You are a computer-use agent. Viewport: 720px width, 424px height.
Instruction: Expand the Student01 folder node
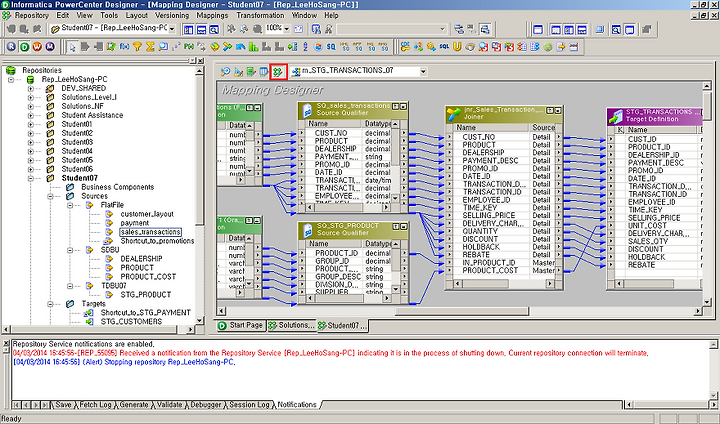[31, 124]
